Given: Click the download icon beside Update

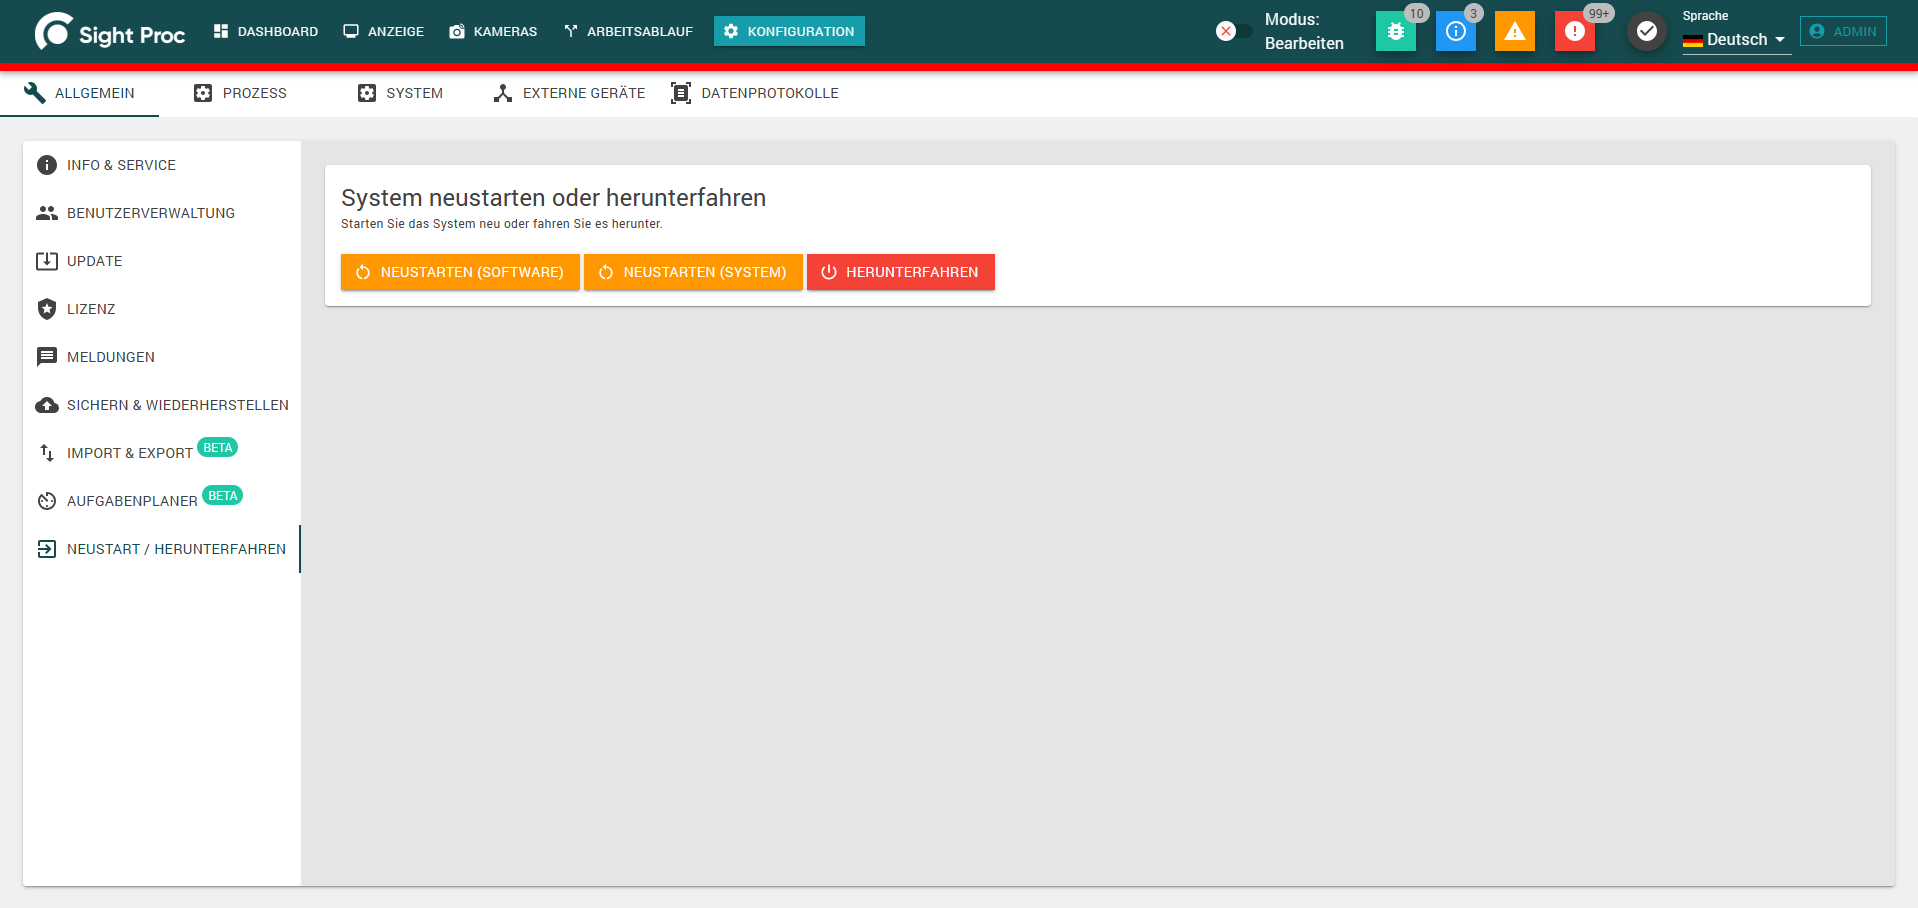Looking at the screenshot, I should (47, 261).
